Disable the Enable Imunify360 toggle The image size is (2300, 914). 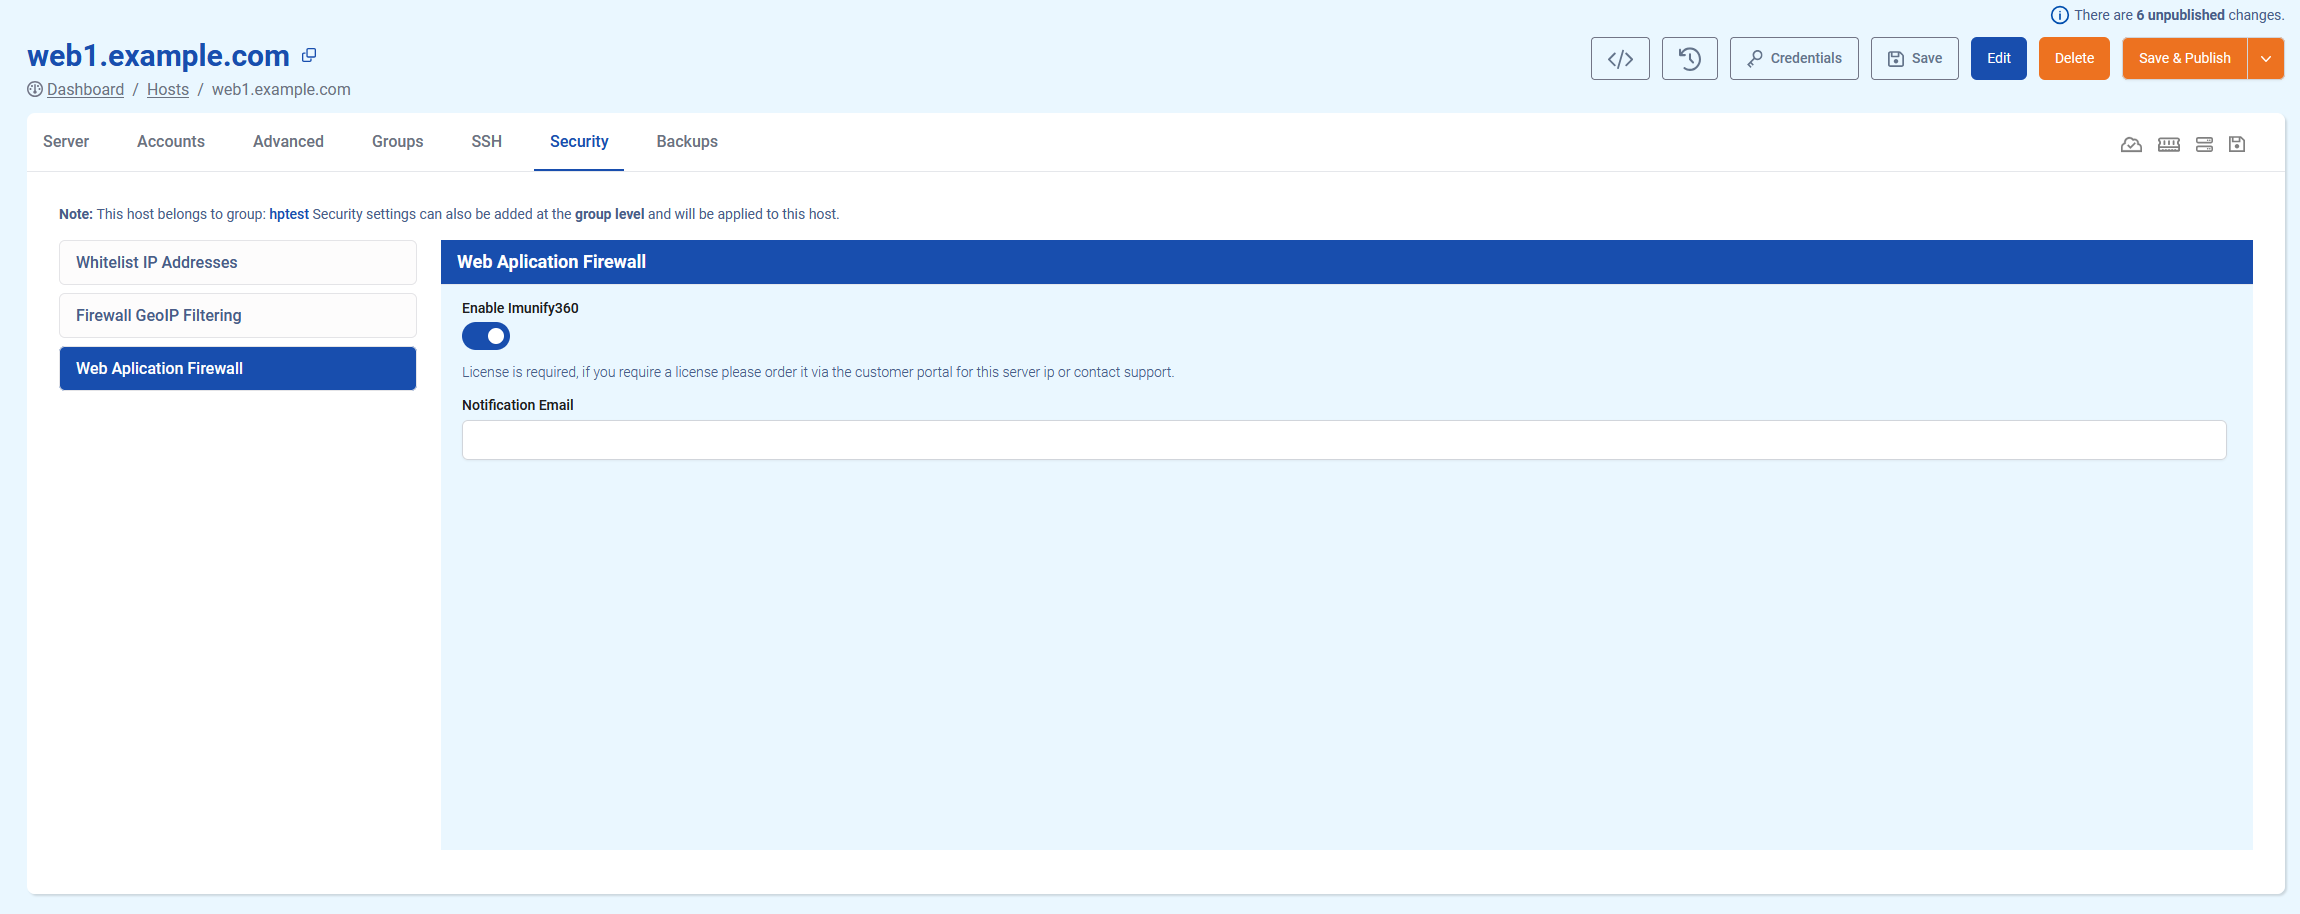pyautogui.click(x=486, y=337)
